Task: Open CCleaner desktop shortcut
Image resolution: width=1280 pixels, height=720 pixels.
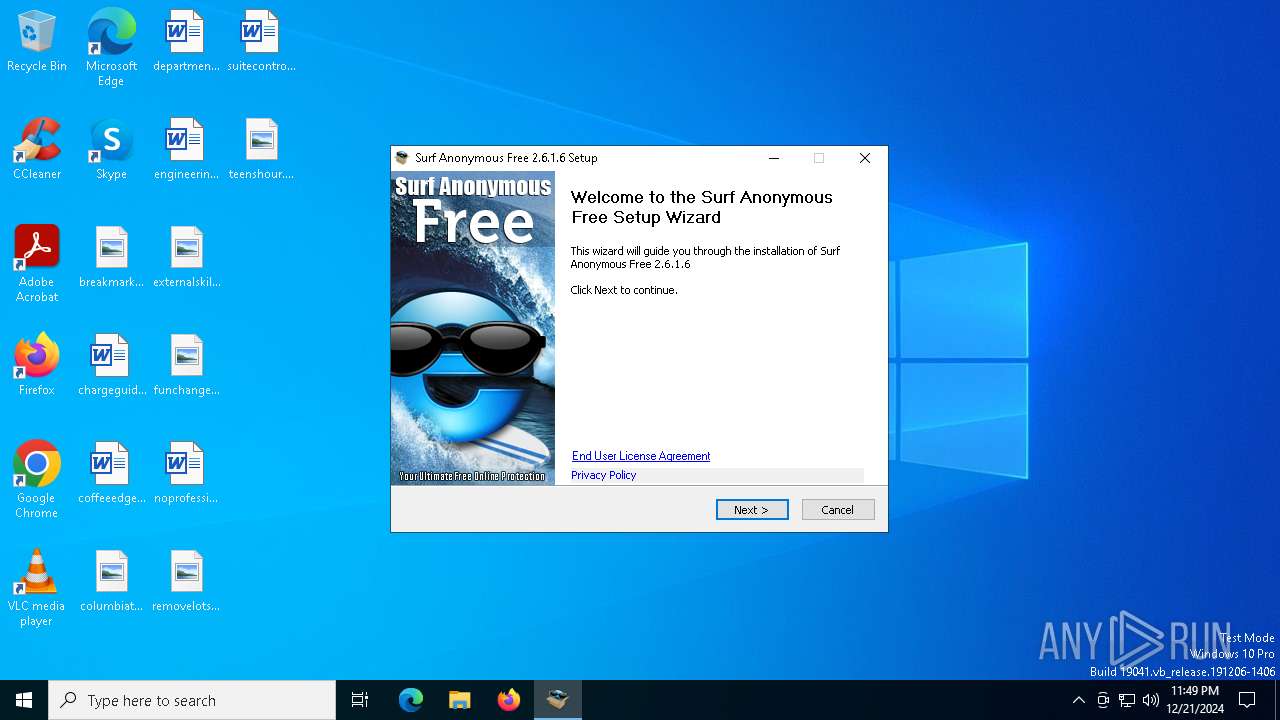Action: [x=37, y=149]
